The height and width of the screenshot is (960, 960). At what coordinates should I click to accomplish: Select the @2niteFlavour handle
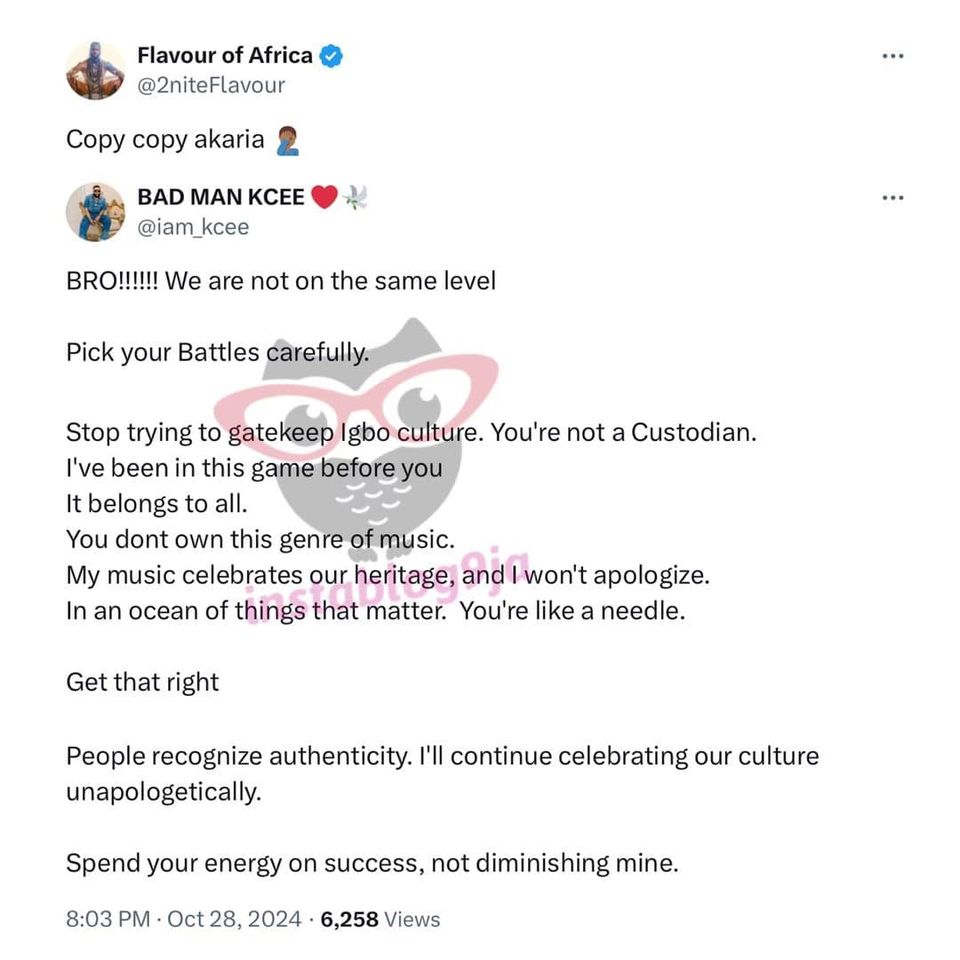coord(213,85)
